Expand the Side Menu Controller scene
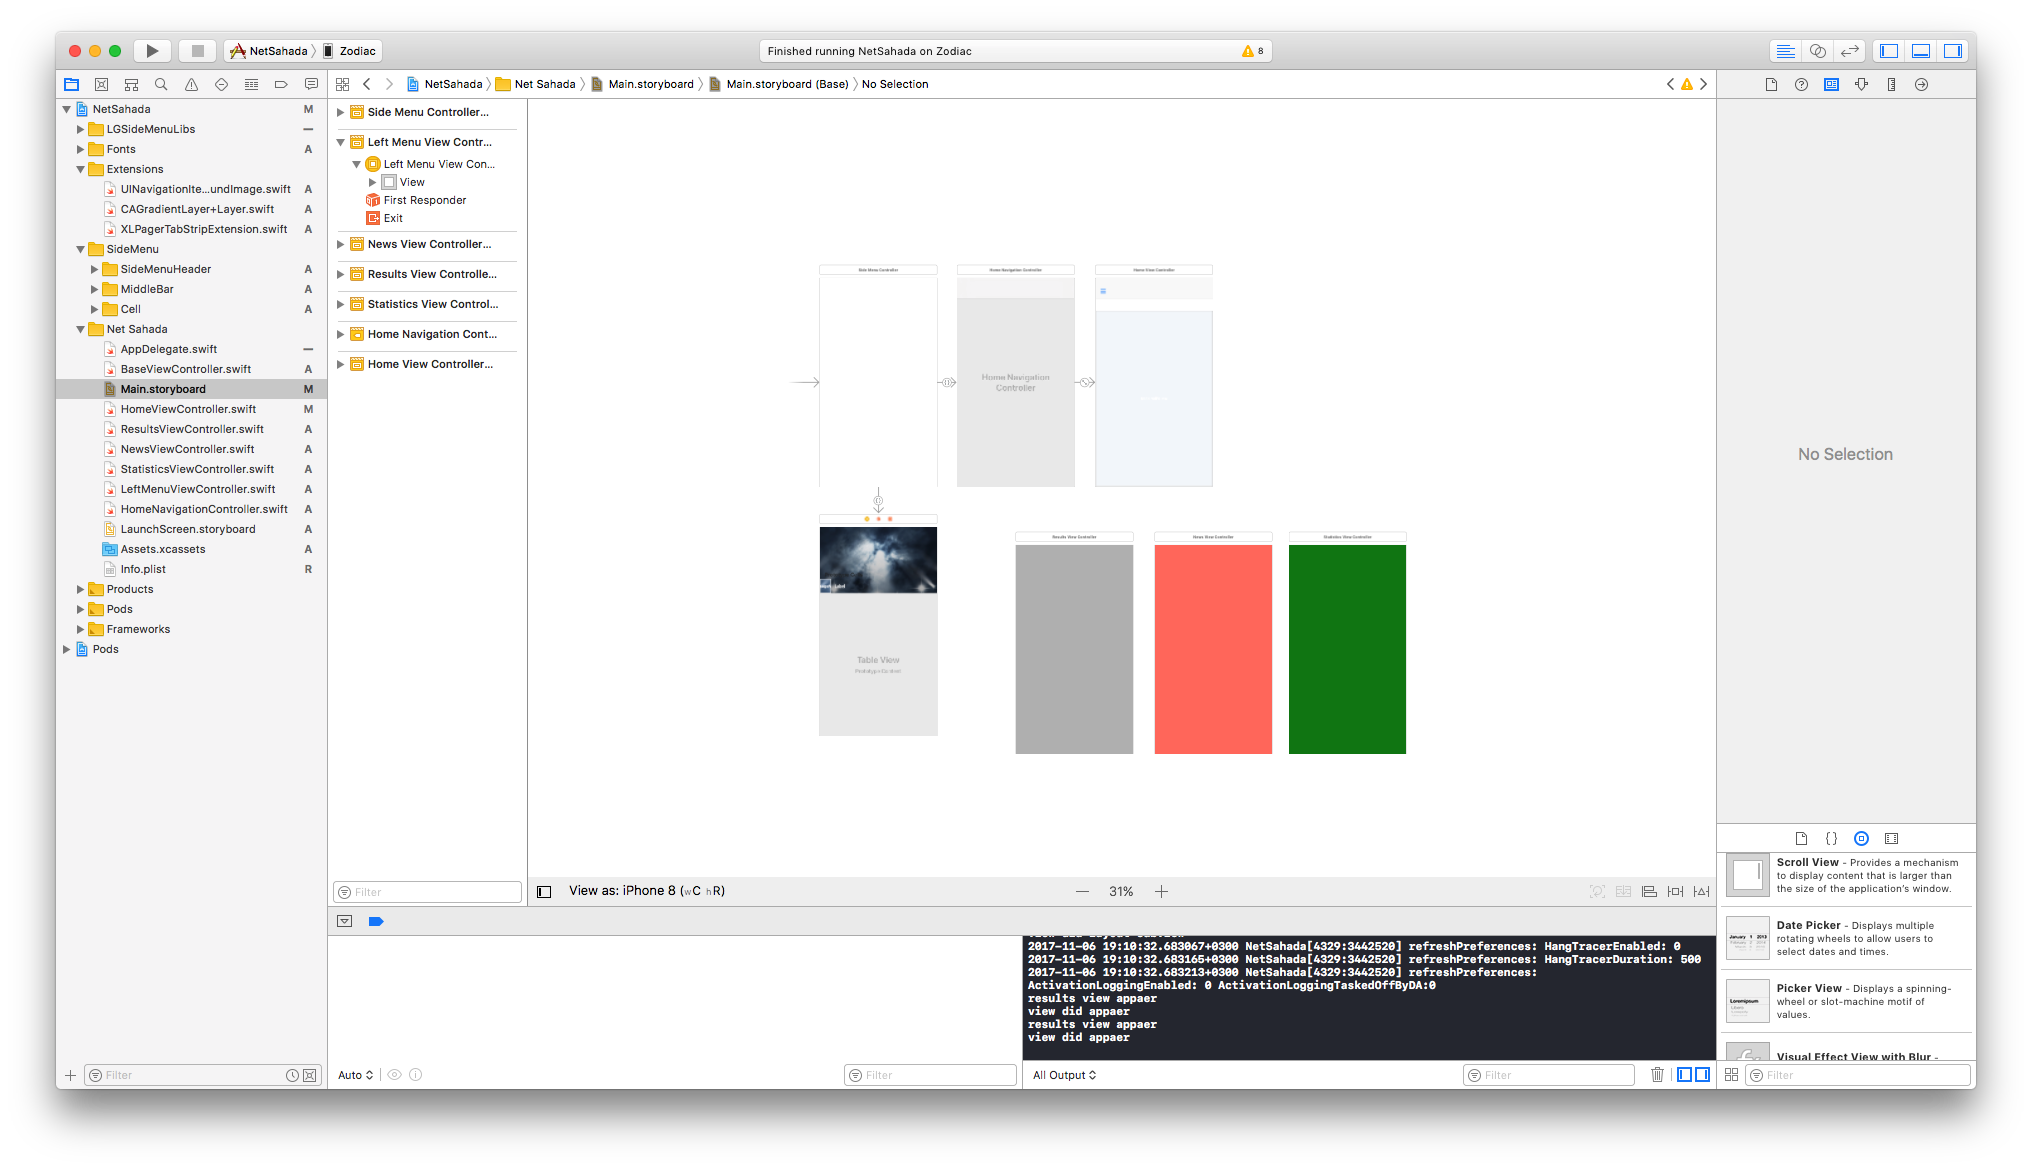The image size is (2032, 1169). point(341,112)
